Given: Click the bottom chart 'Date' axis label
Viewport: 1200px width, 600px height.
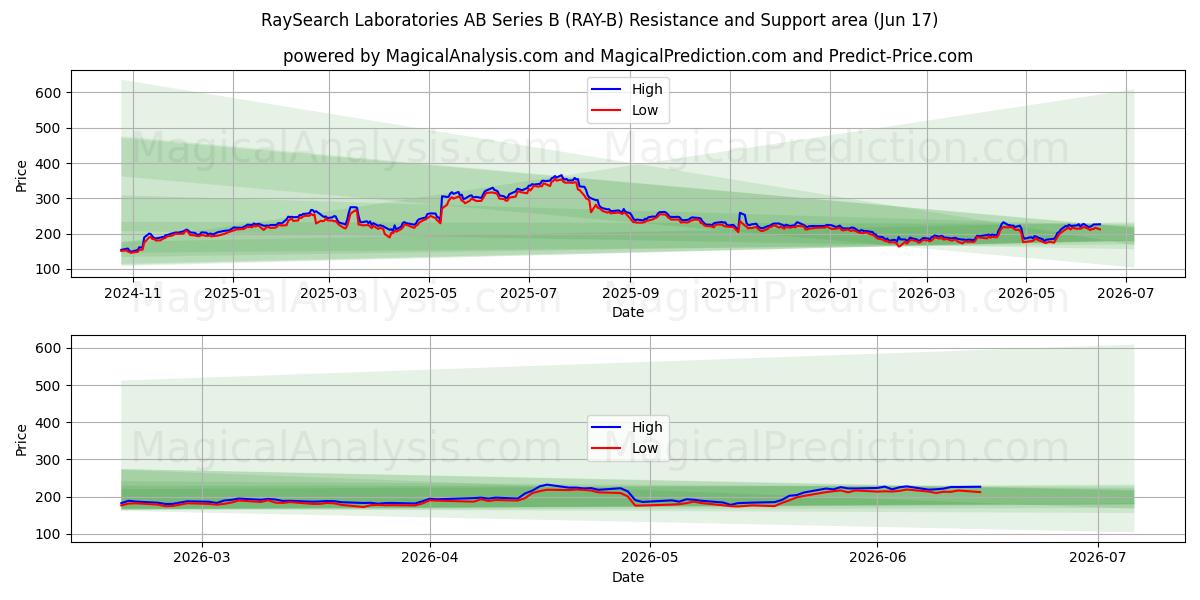Looking at the screenshot, I should (628, 577).
